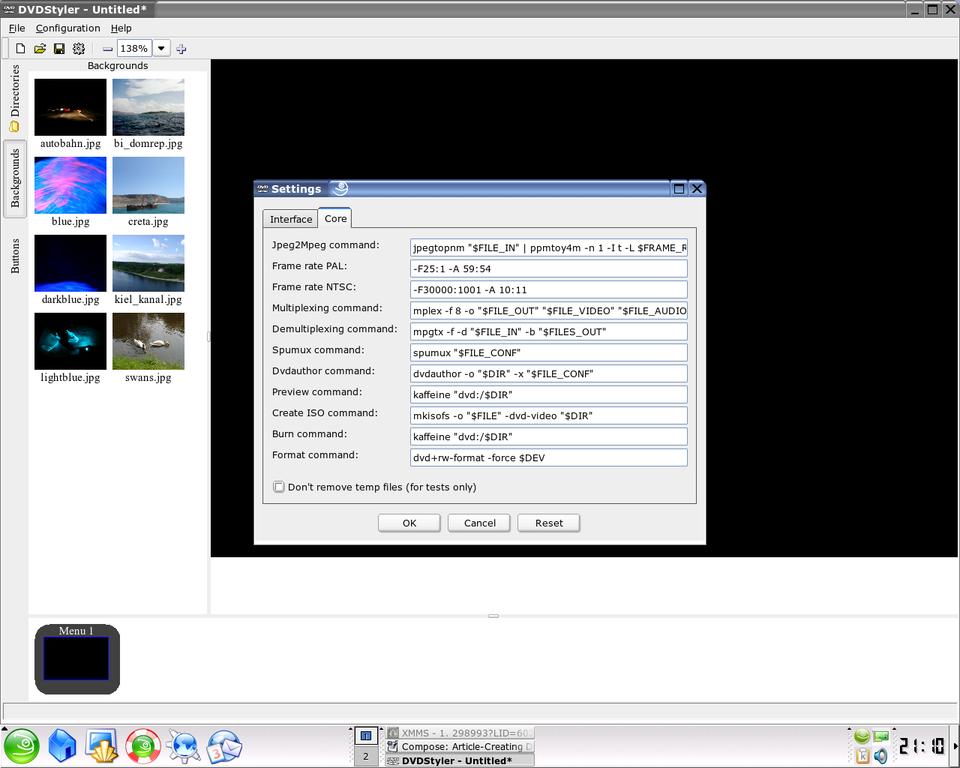Open the Configuration menu
The width and height of the screenshot is (960, 768).
[x=68, y=28]
